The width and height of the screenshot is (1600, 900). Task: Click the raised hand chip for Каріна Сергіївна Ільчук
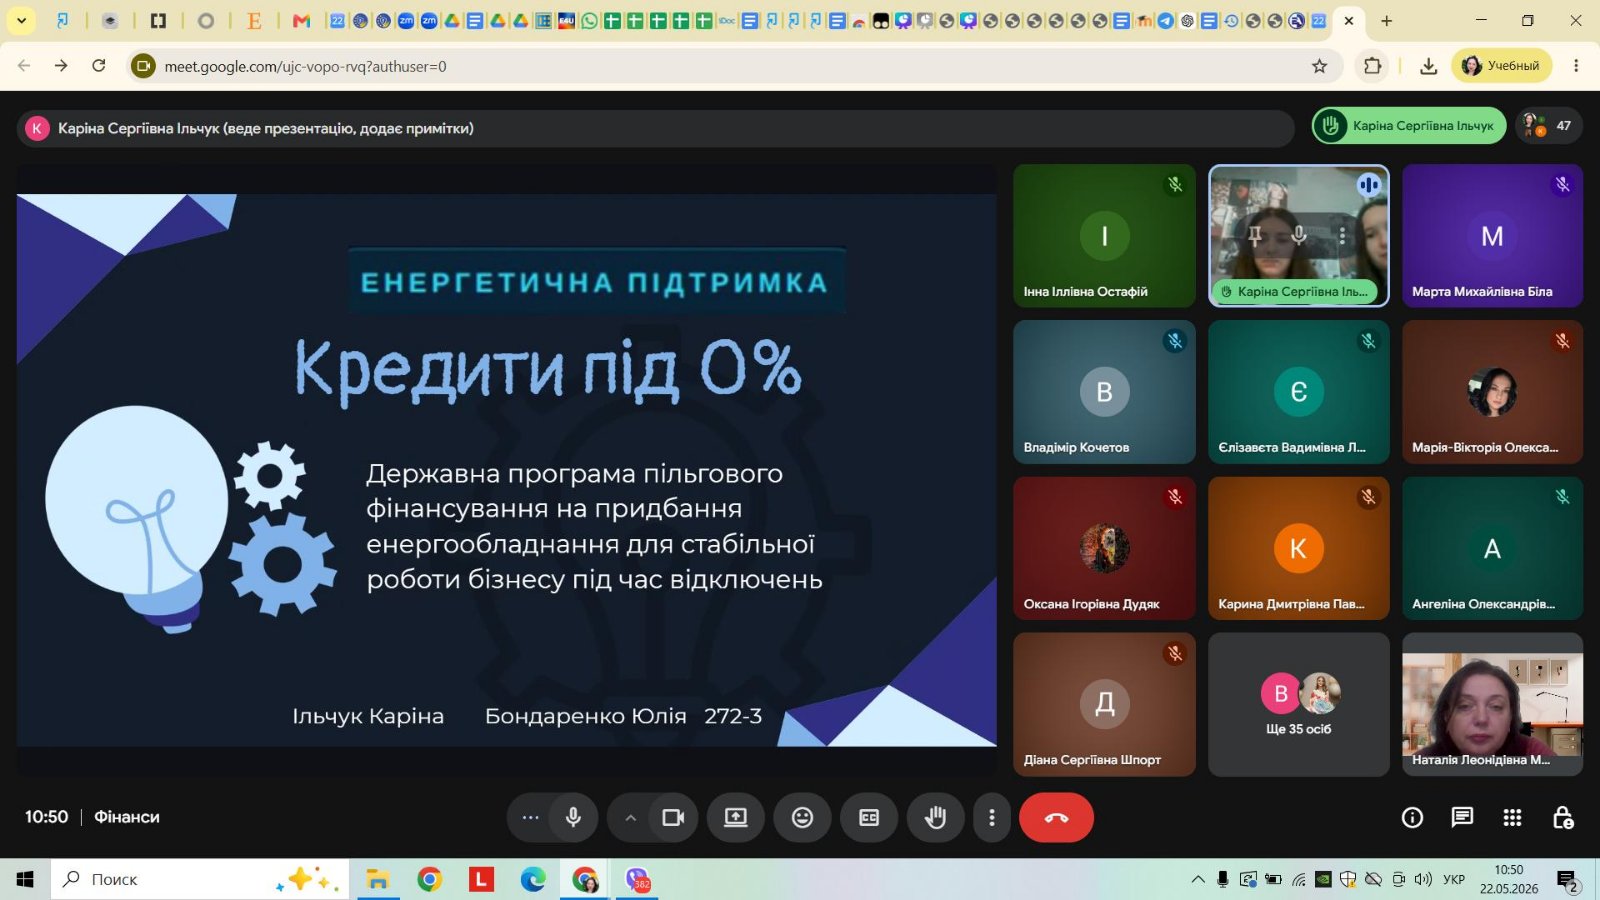[1409, 126]
